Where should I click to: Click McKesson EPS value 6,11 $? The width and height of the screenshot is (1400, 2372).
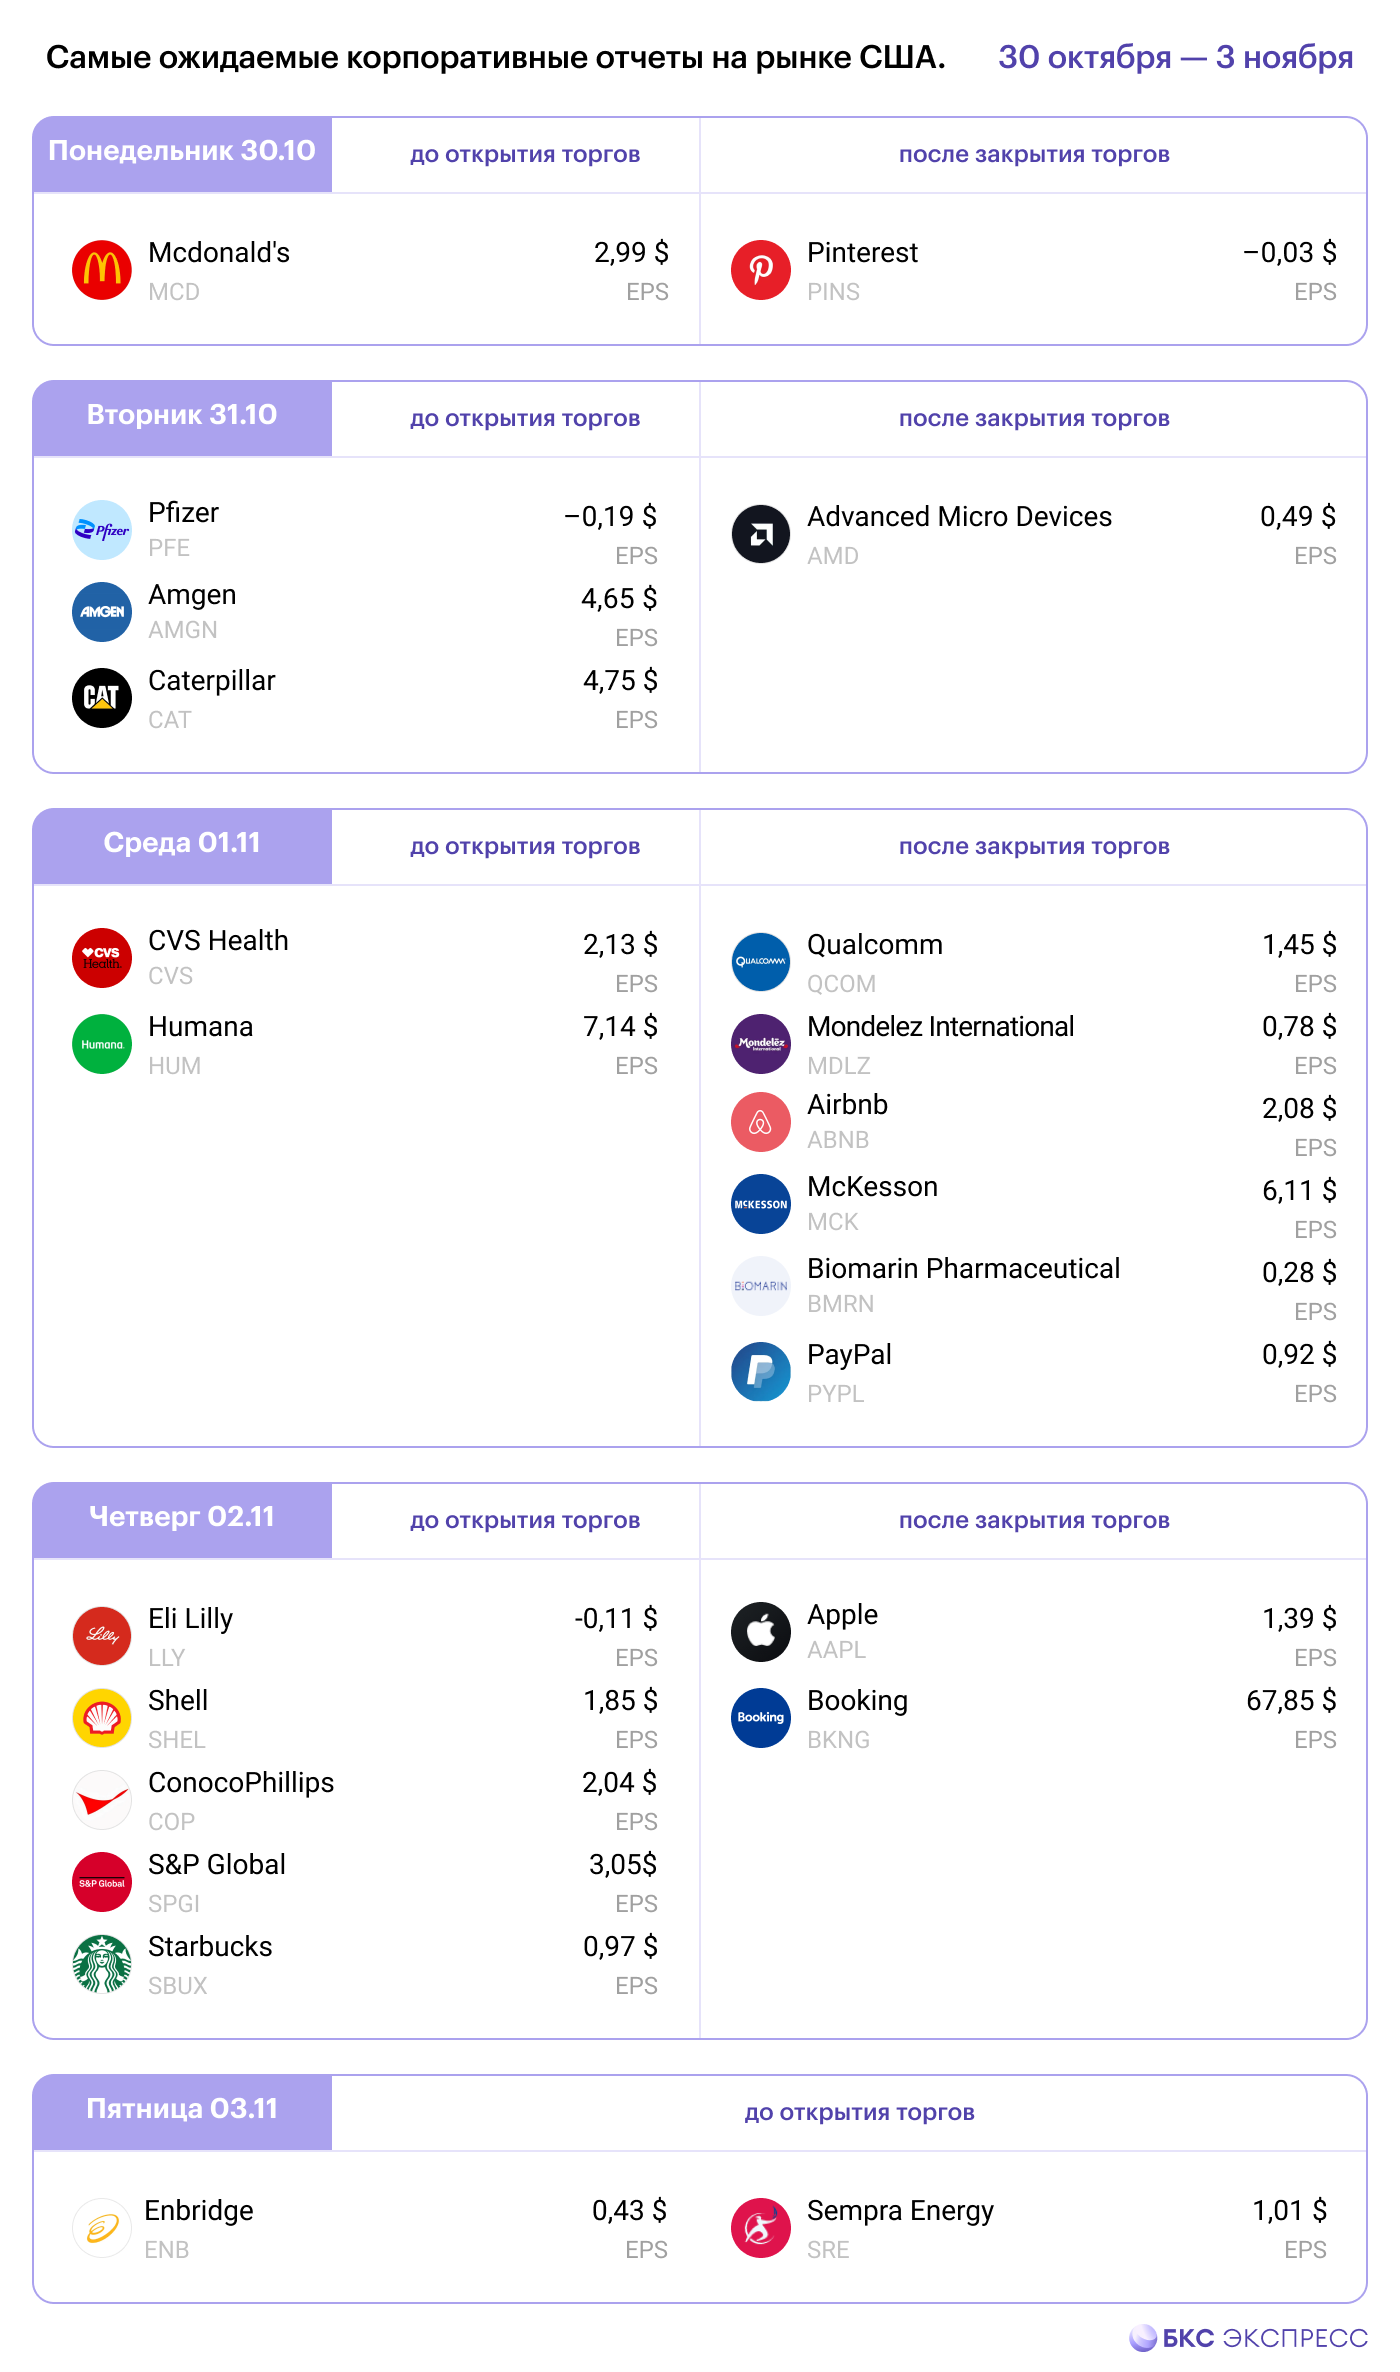[x=1299, y=1191]
